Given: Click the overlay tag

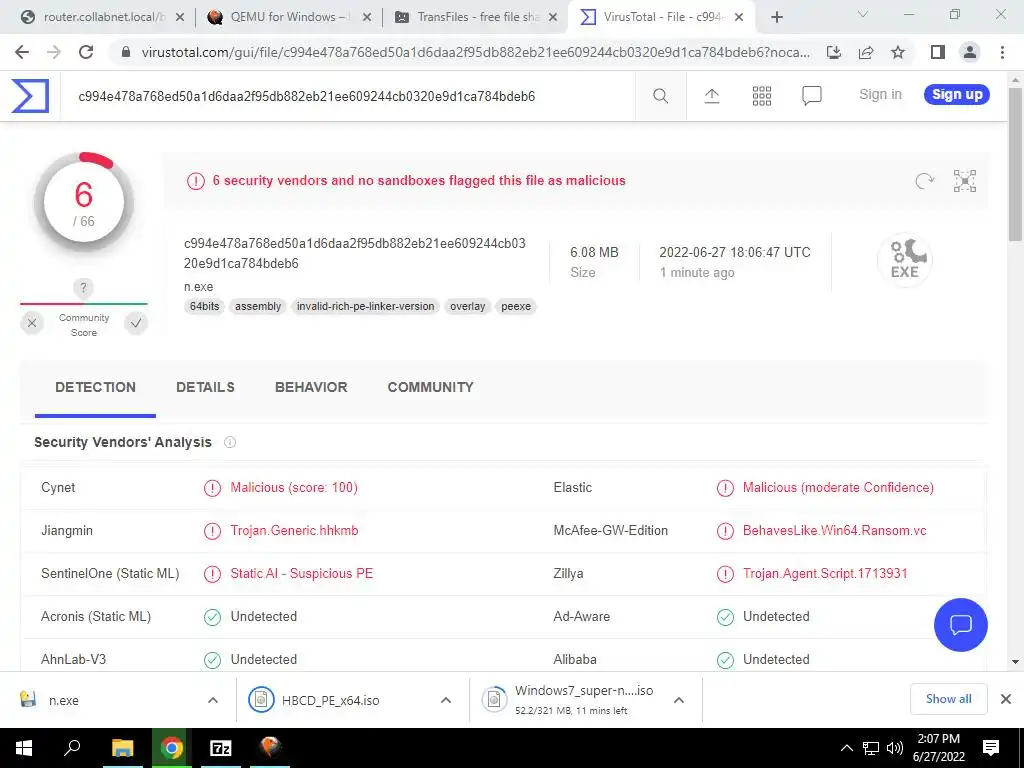Looking at the screenshot, I should [x=468, y=307].
